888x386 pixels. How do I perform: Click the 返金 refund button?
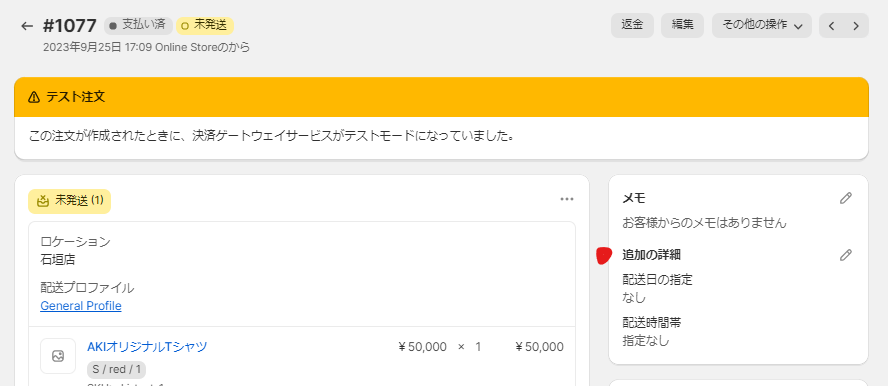pyautogui.click(x=632, y=25)
